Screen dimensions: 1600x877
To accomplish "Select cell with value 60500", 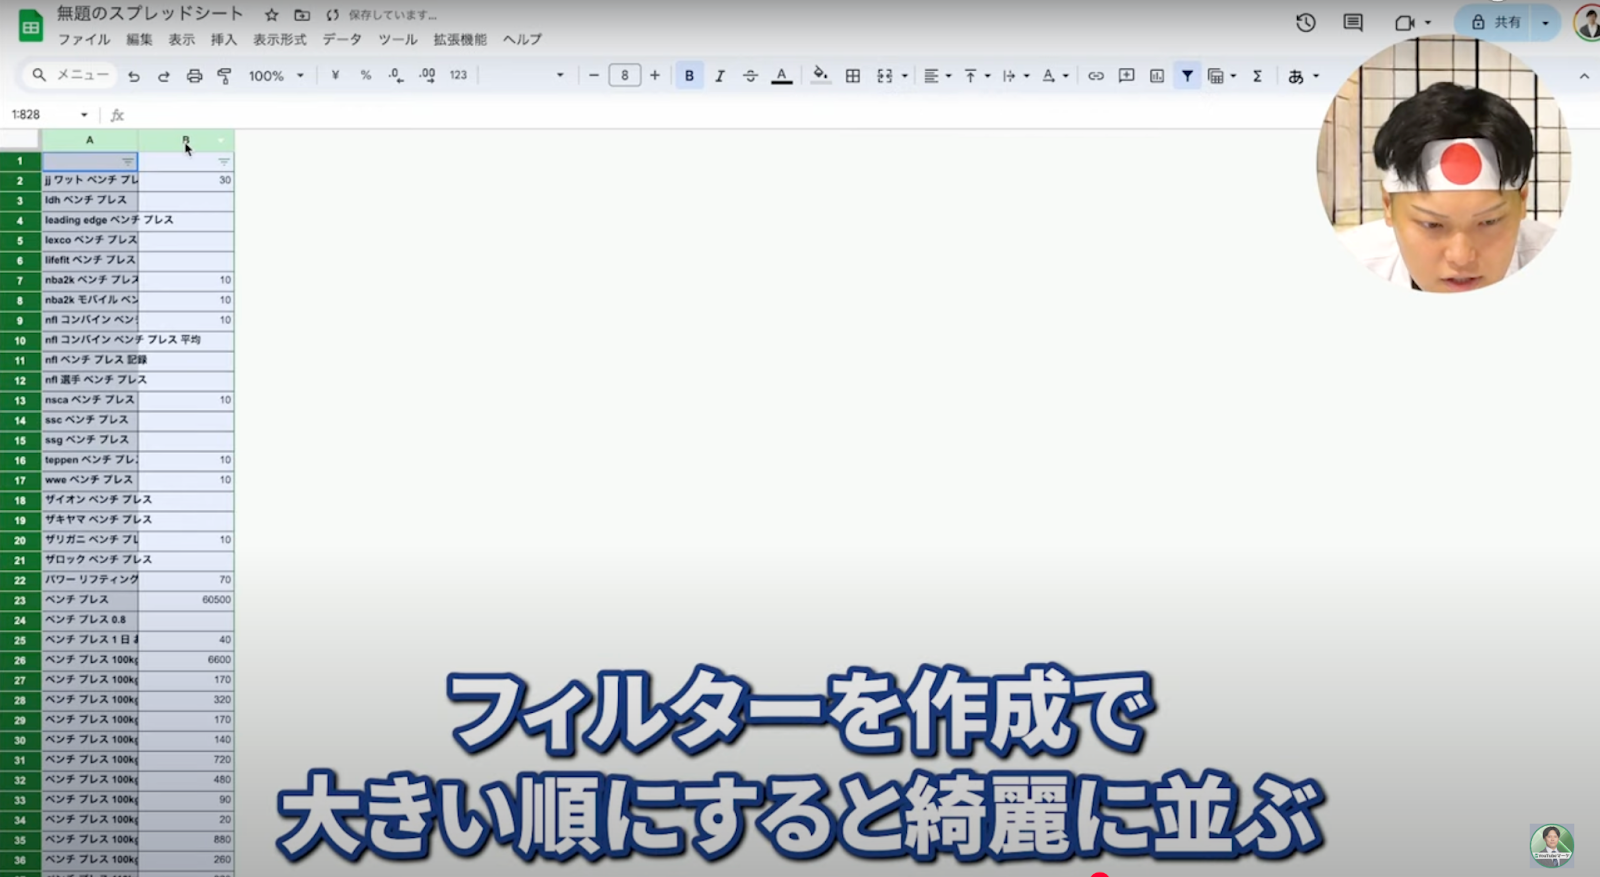I will [x=186, y=600].
